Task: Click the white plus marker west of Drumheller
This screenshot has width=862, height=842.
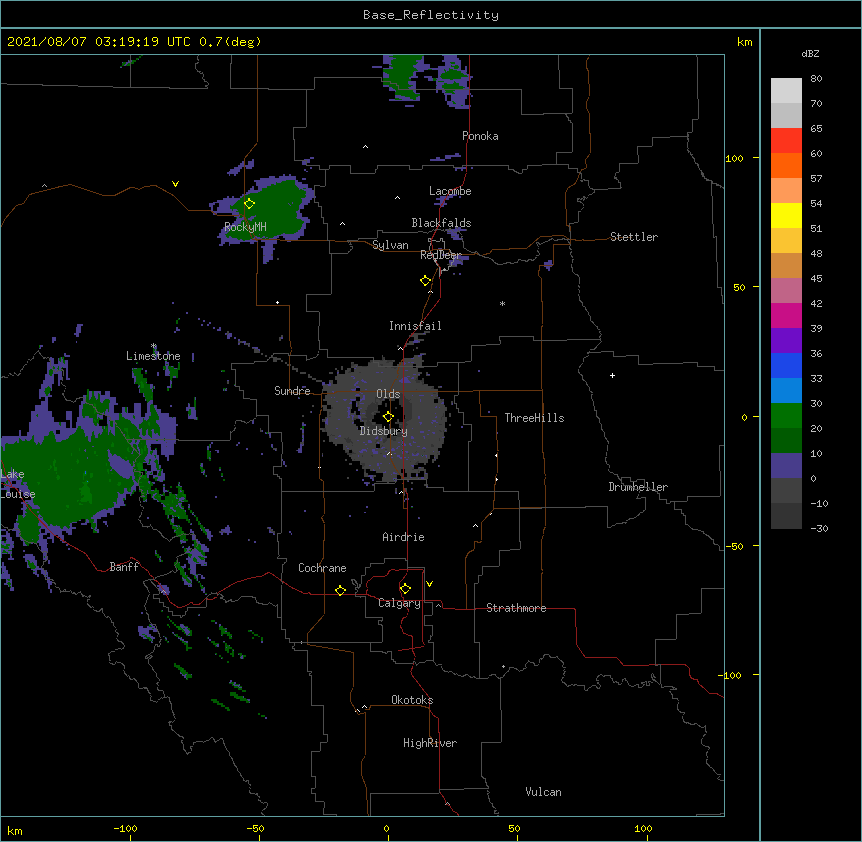Action: tap(612, 375)
